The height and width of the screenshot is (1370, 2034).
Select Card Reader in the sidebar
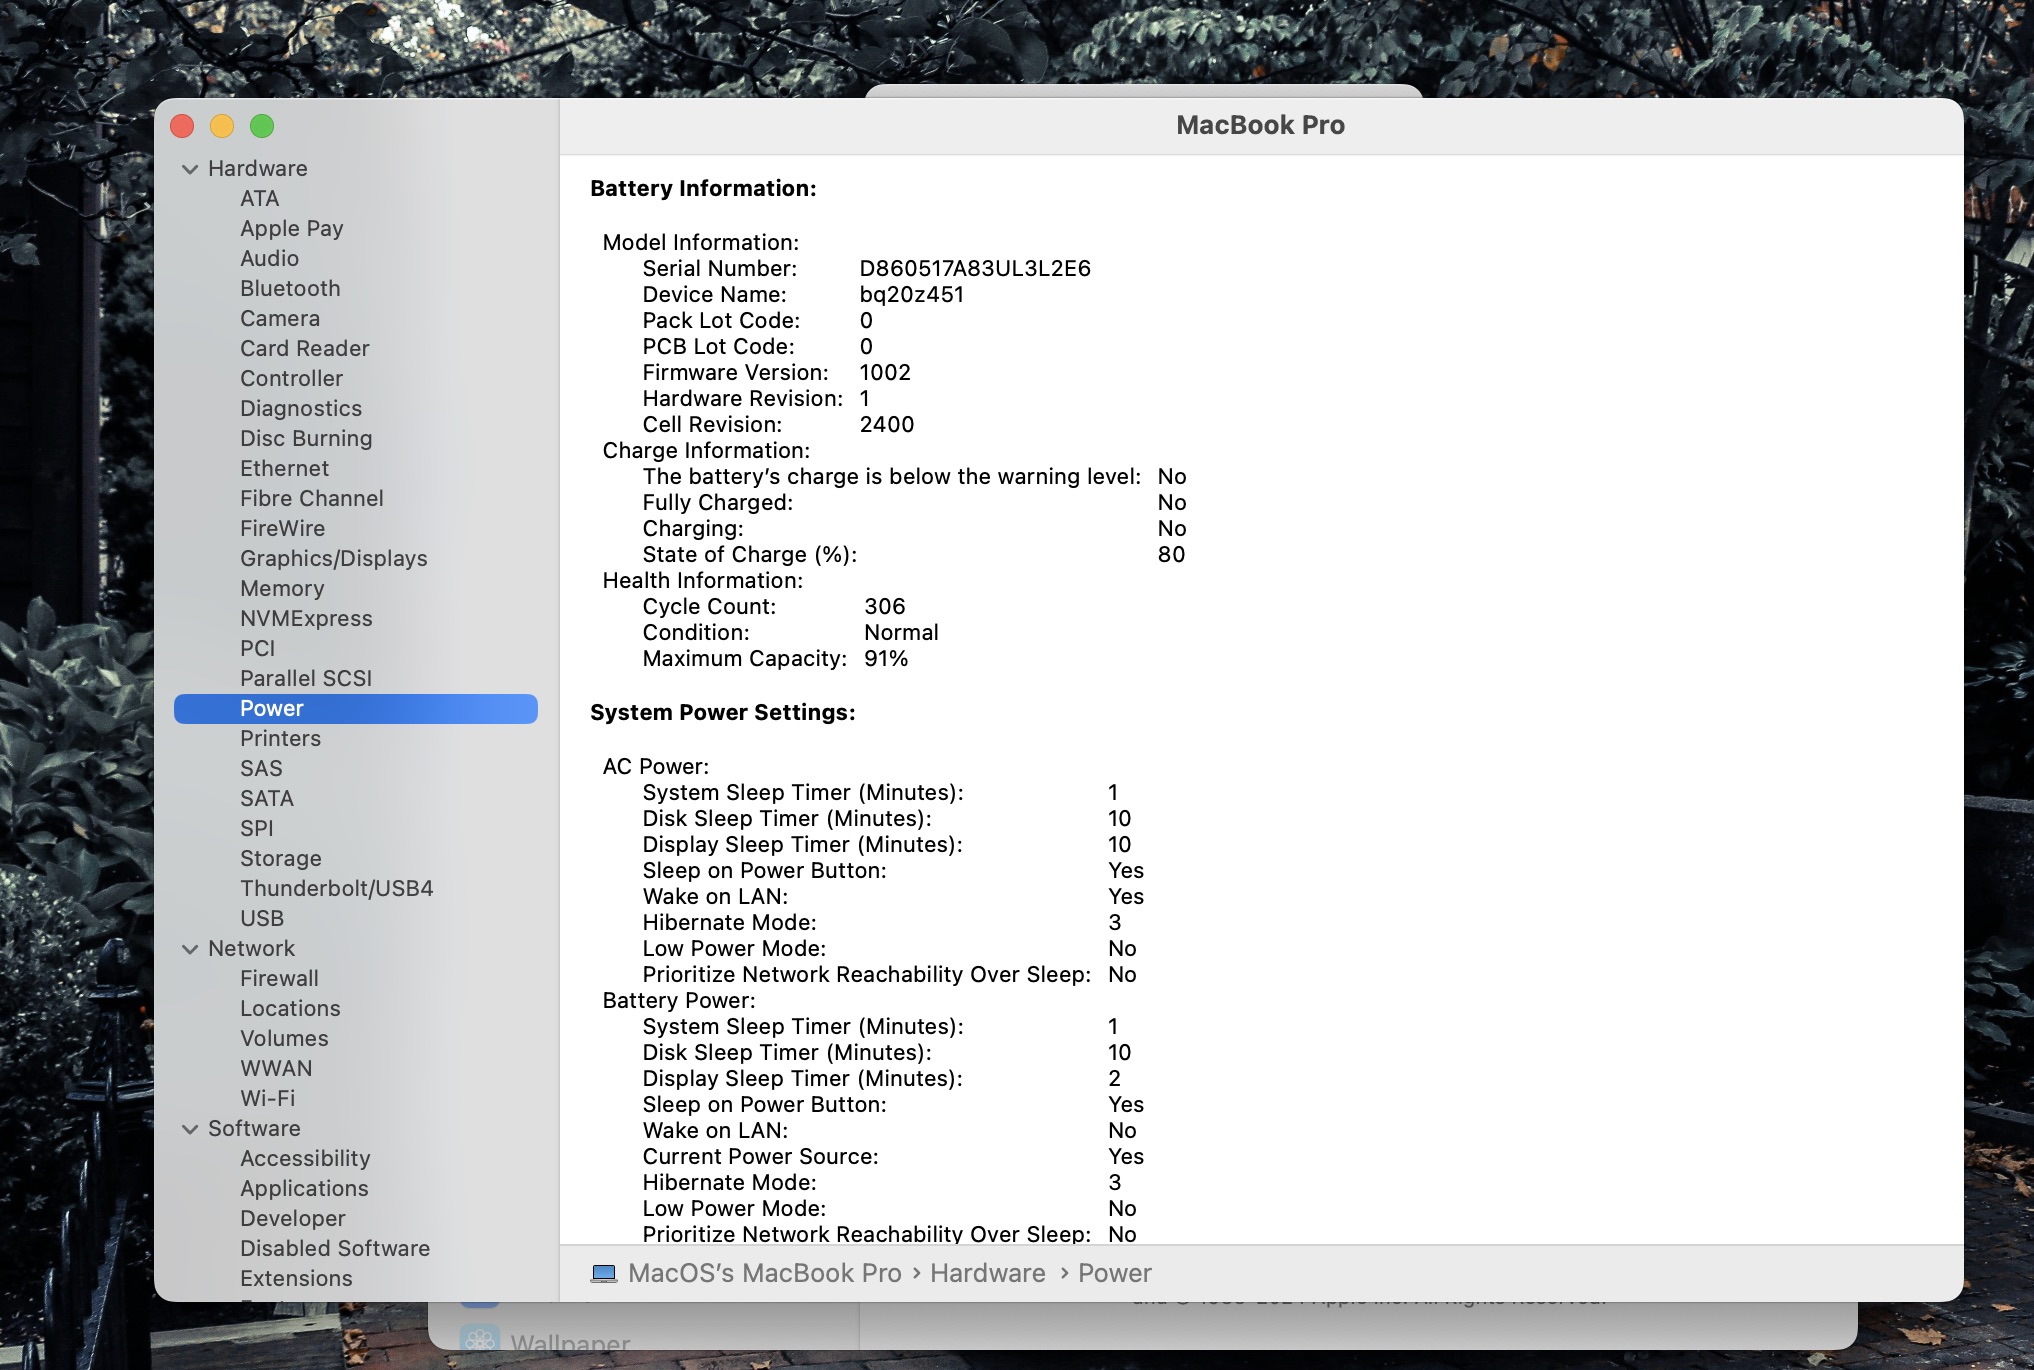coord(305,348)
